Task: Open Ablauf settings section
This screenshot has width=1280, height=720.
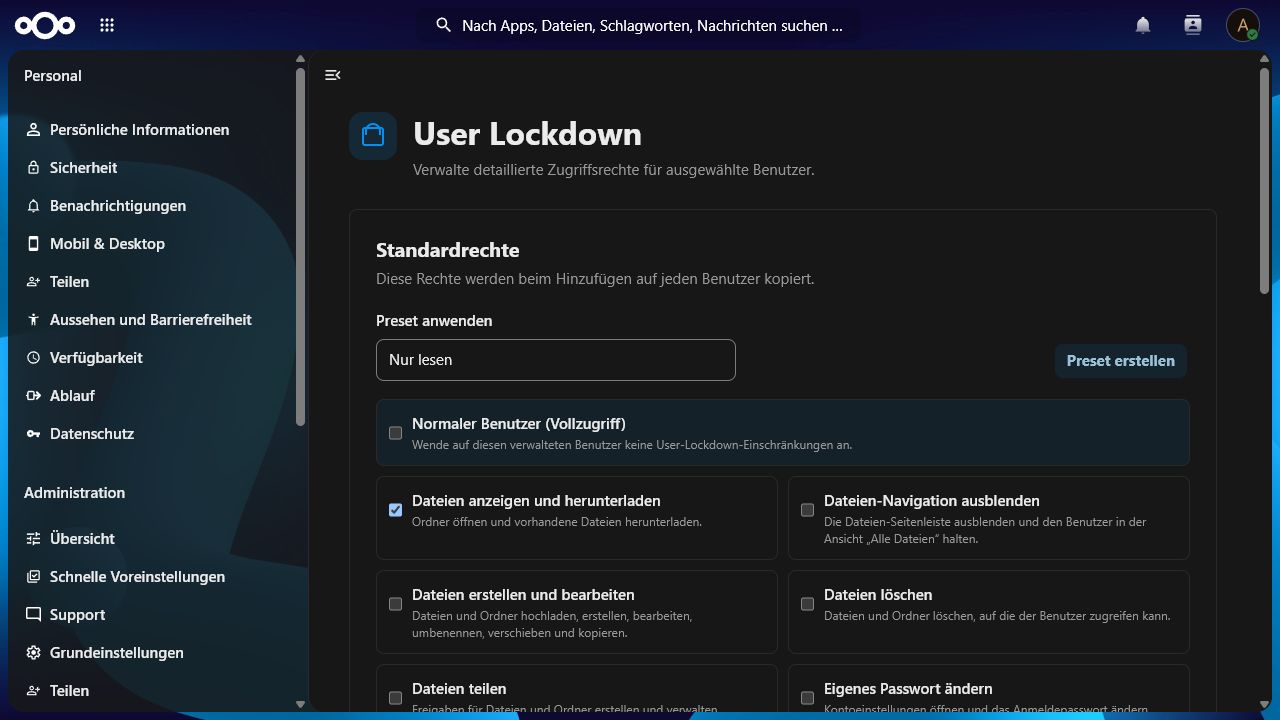Action: [x=151, y=396]
